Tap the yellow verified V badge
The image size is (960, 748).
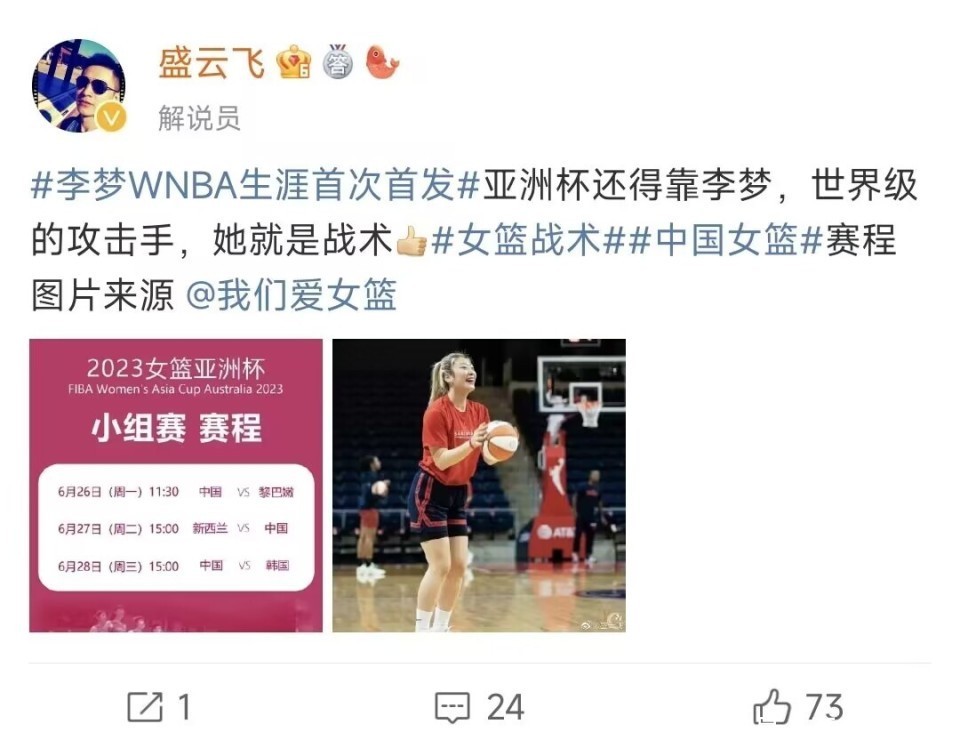(111, 118)
